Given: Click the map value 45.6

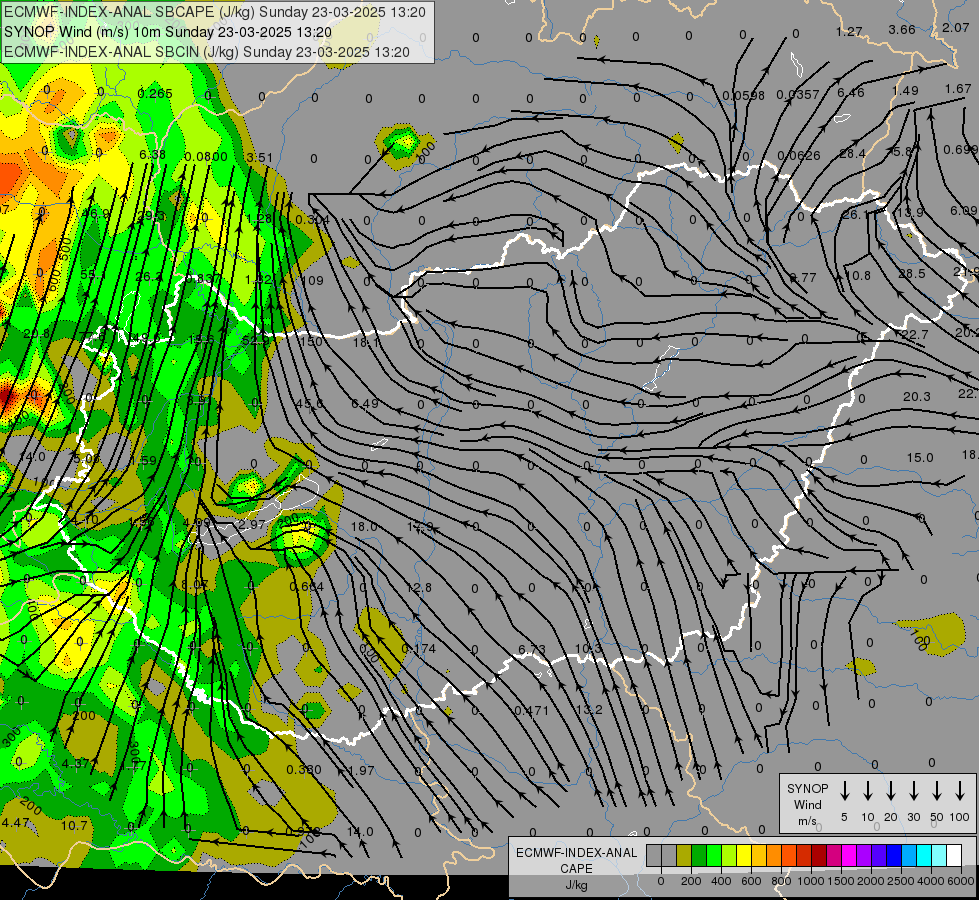Looking at the screenshot, I should 310,404.
